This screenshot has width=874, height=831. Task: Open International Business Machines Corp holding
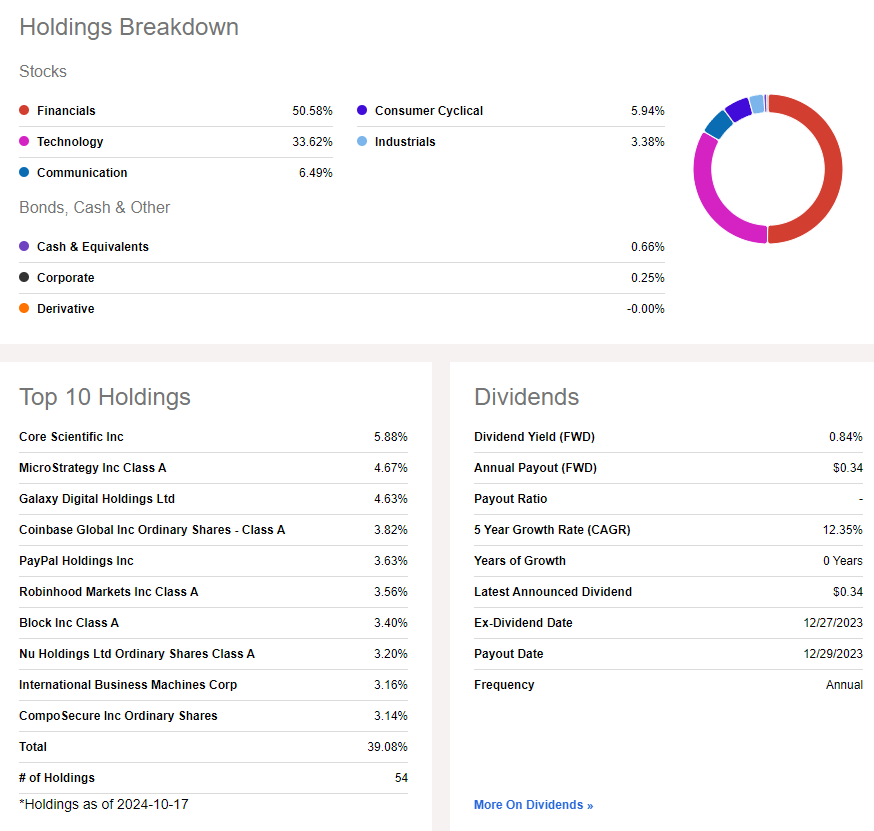click(128, 685)
